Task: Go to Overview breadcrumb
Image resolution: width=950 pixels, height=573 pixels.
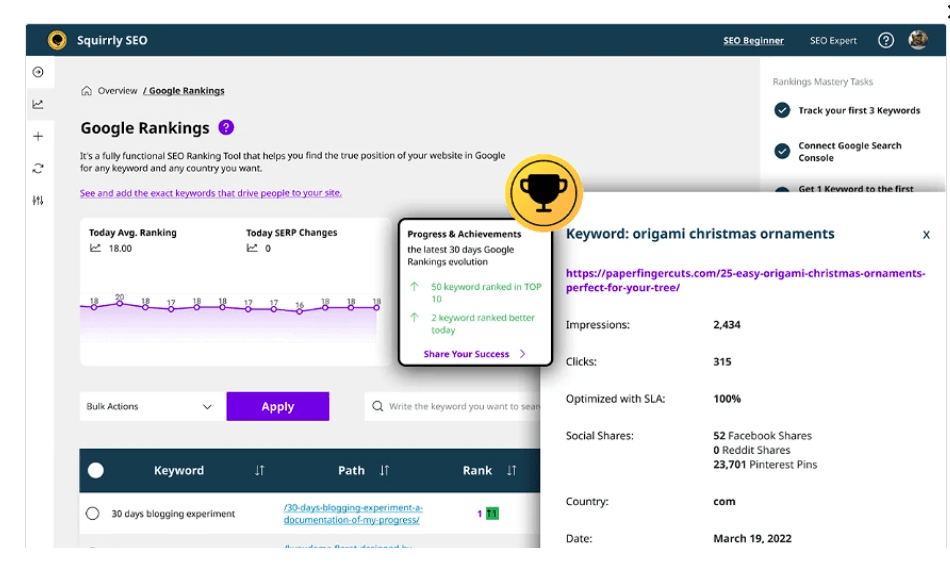Action: pos(118,91)
